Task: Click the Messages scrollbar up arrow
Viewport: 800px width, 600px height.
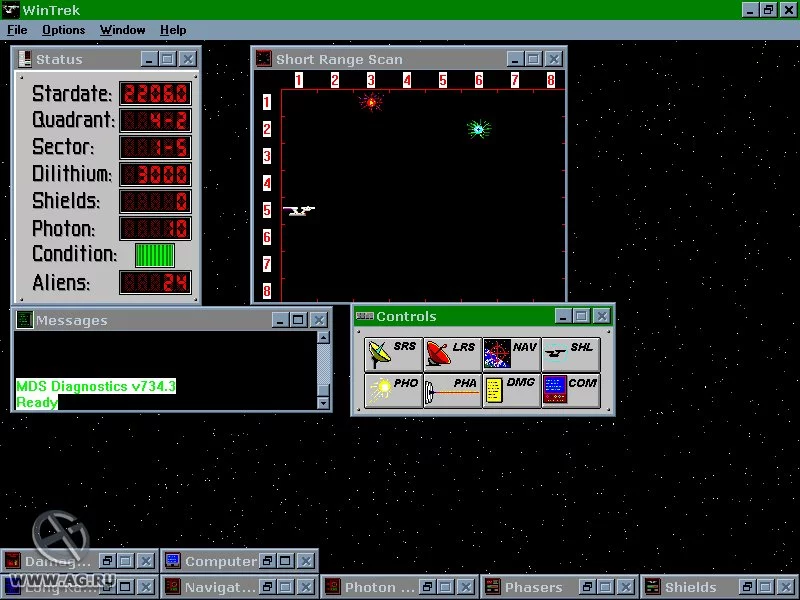Action: [x=323, y=337]
